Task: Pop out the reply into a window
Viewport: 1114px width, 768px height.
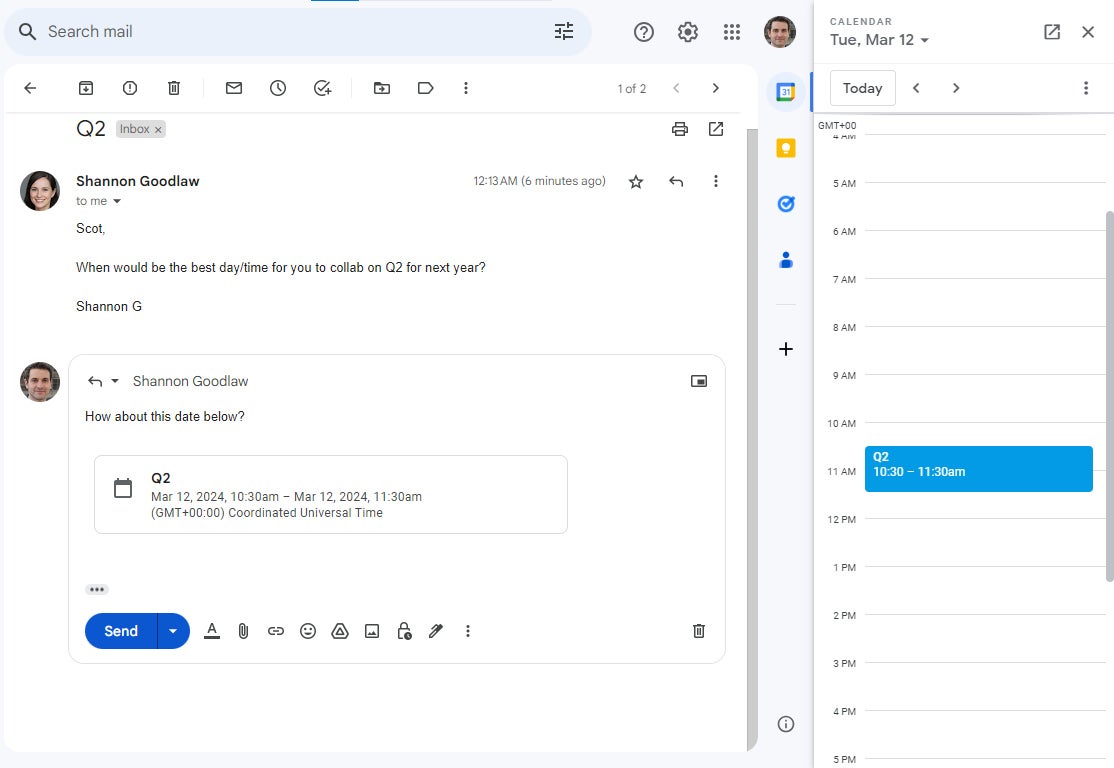Action: (699, 382)
